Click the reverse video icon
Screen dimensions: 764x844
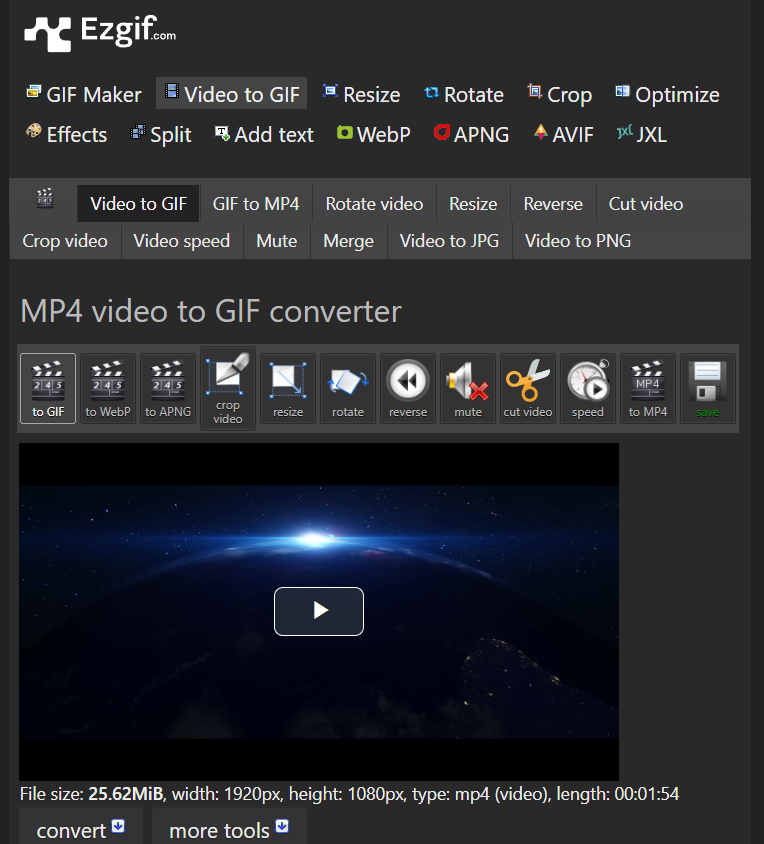408,388
